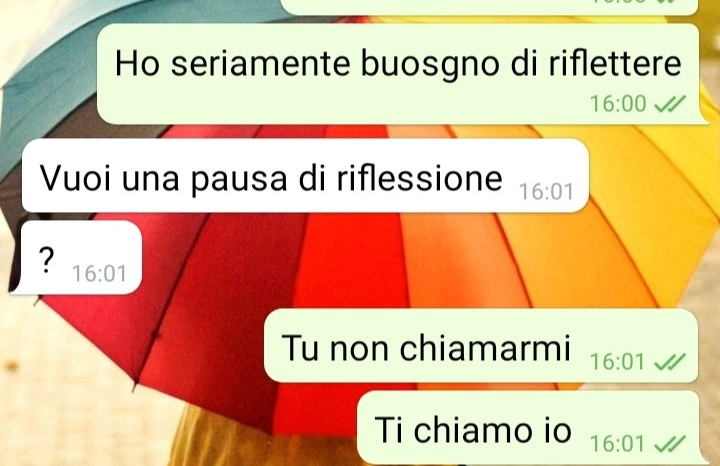Tap the read-receipt checkmarks on "Ti chiamo io"
Screen dimensions: 720x466
tap(670, 444)
